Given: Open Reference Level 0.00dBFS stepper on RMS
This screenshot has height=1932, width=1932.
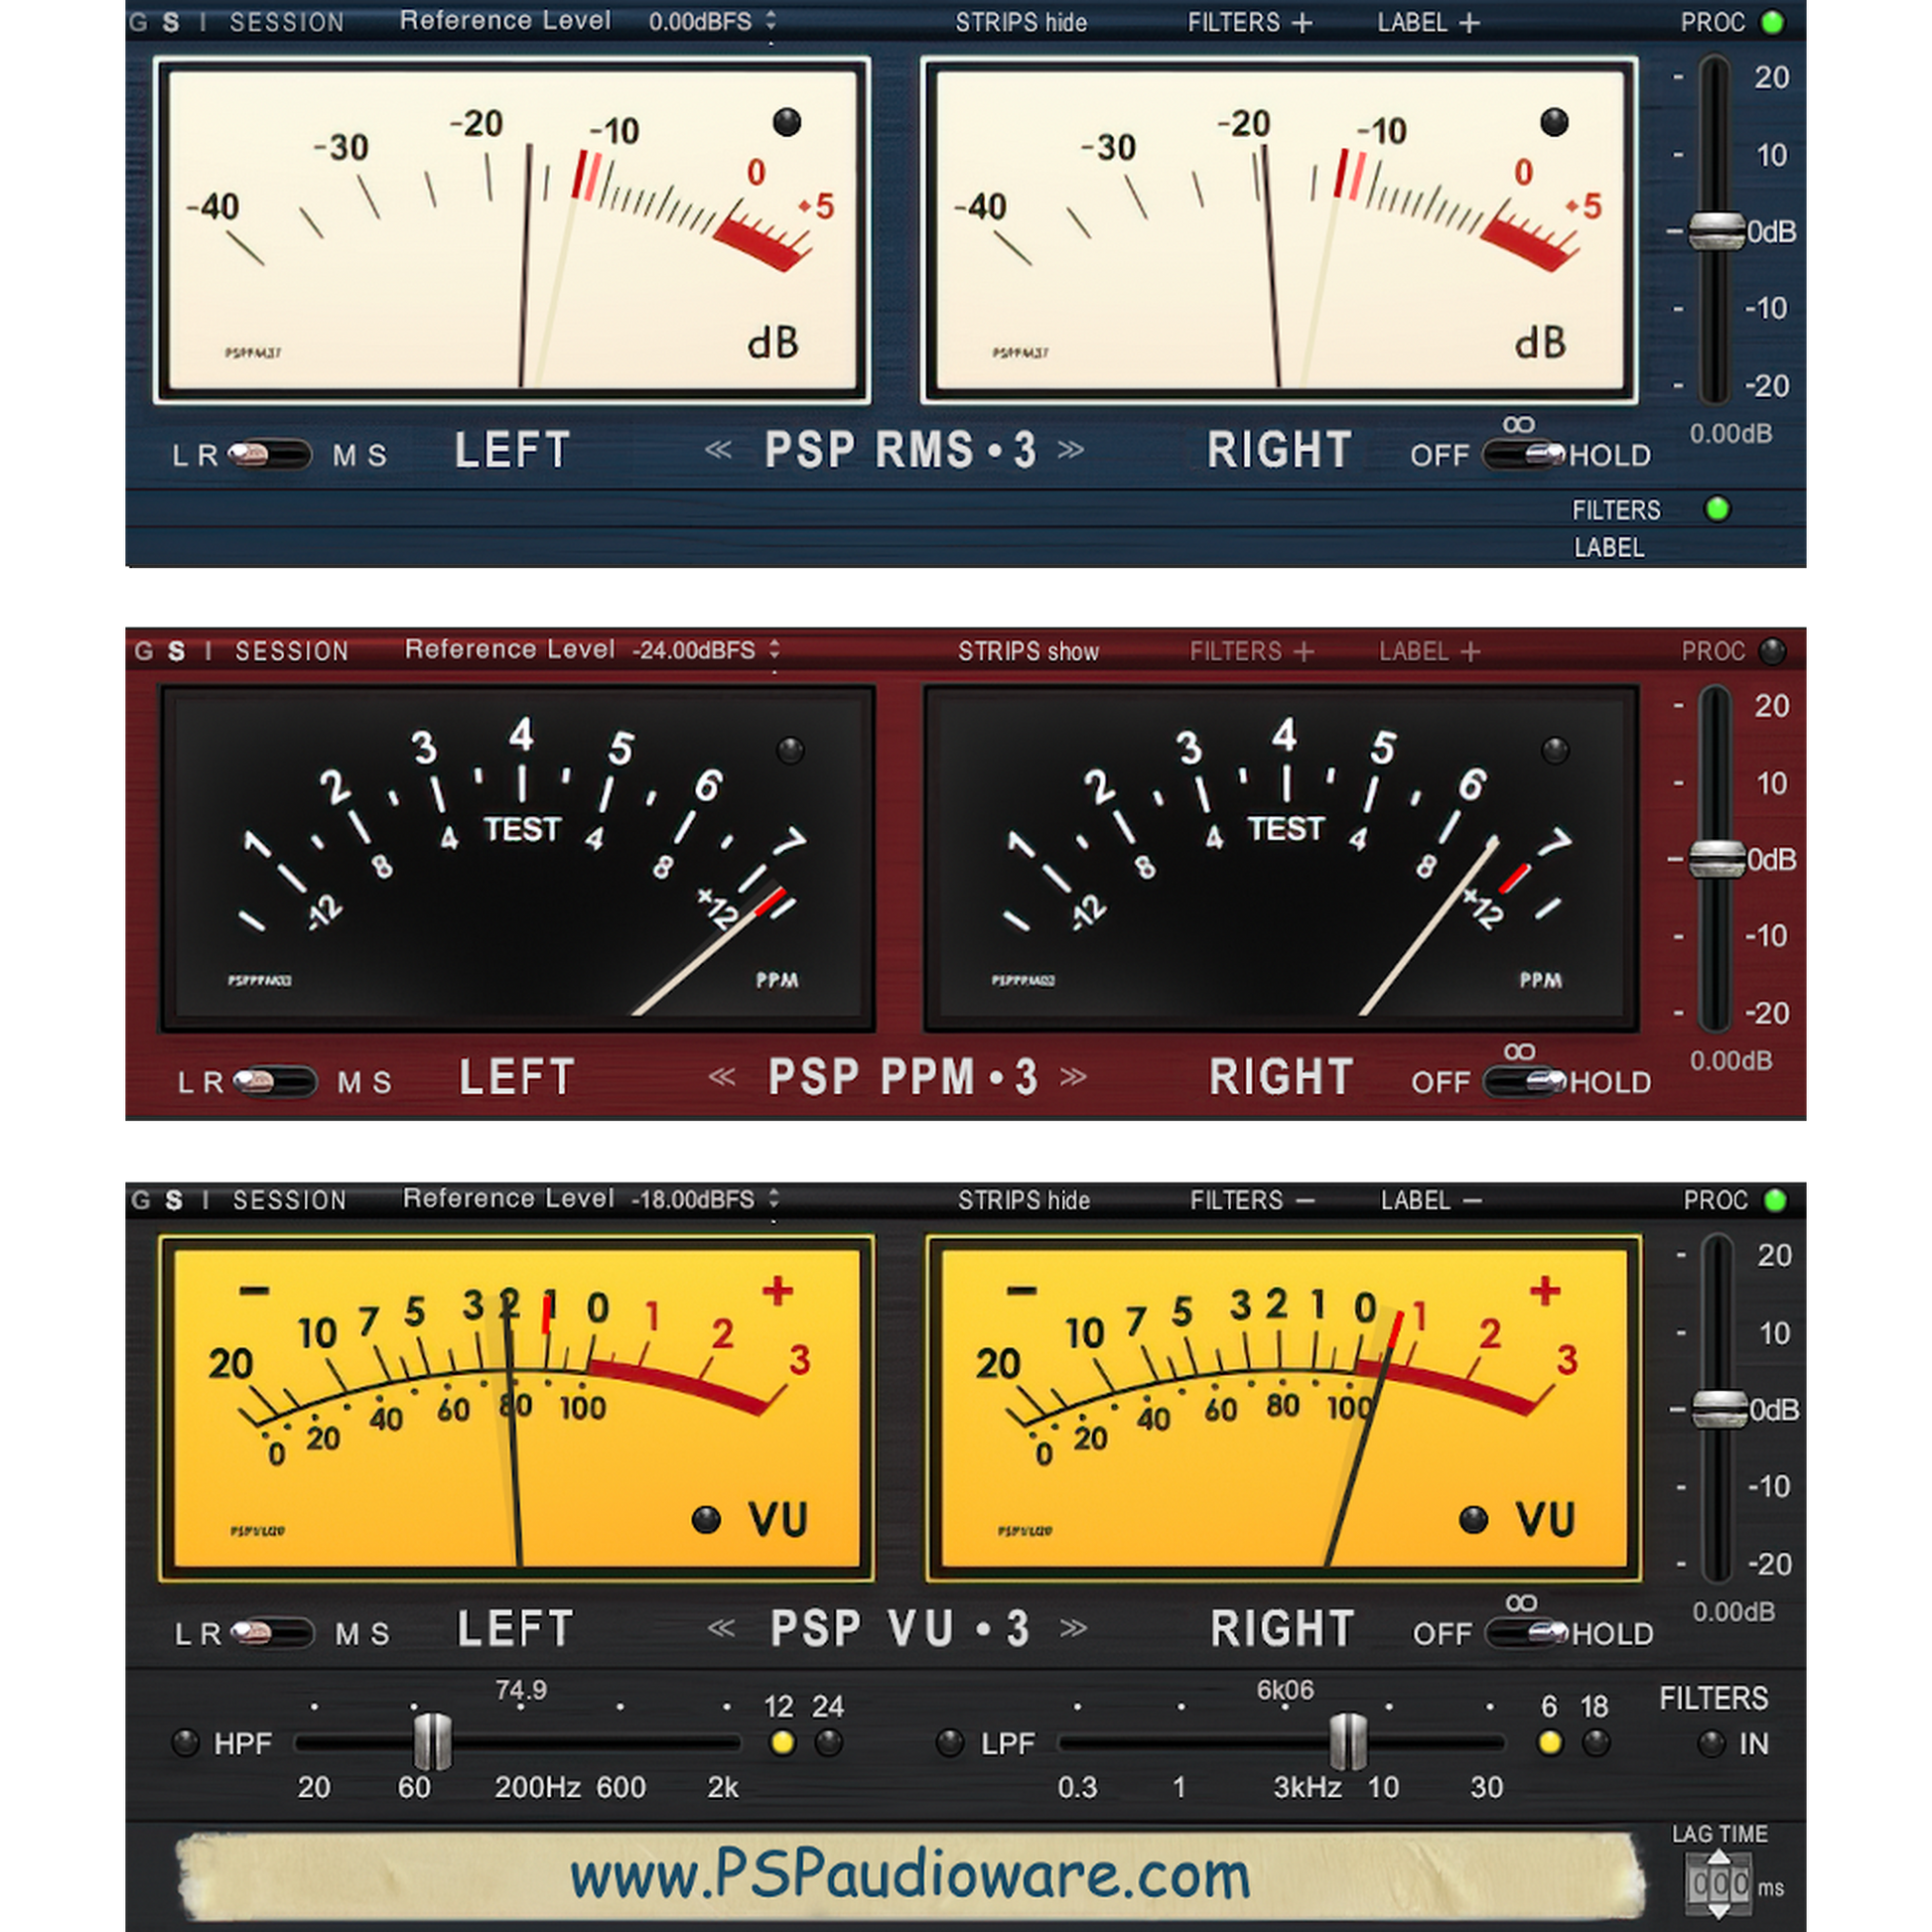Looking at the screenshot, I should [771, 21].
